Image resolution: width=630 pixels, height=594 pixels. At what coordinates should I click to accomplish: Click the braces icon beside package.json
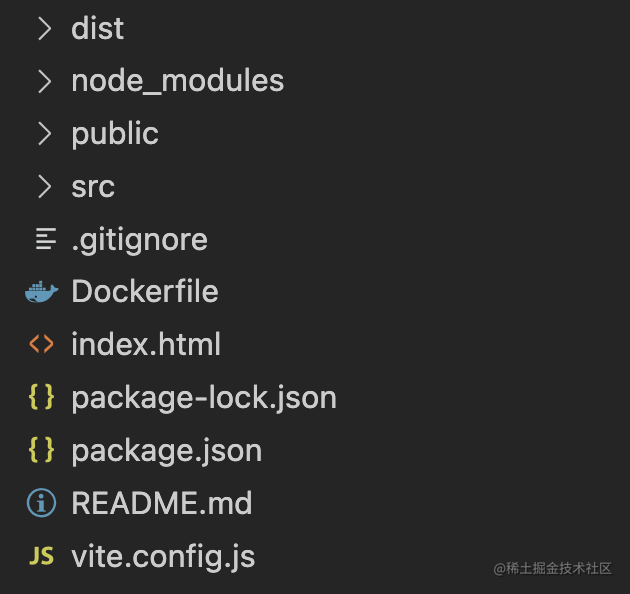coord(41,450)
